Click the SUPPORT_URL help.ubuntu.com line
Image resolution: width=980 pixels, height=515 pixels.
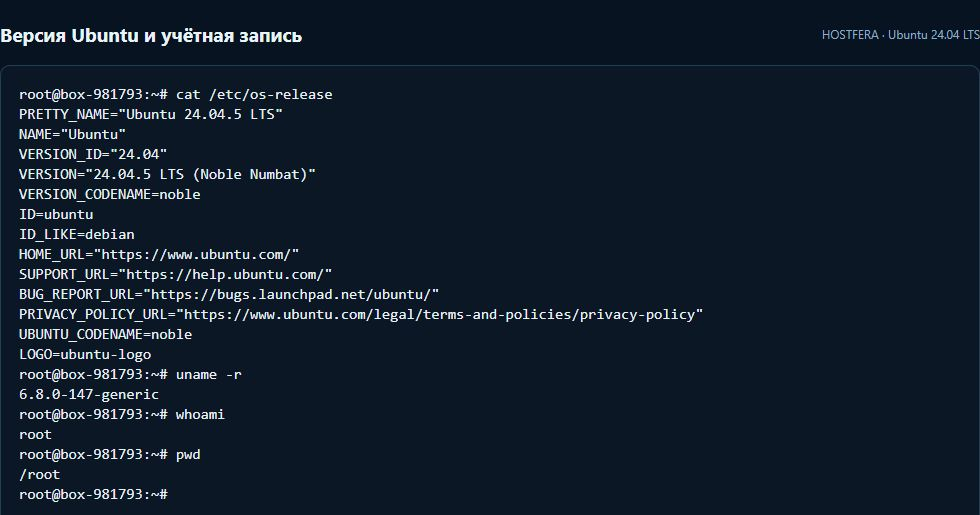pyautogui.click(x=175, y=274)
